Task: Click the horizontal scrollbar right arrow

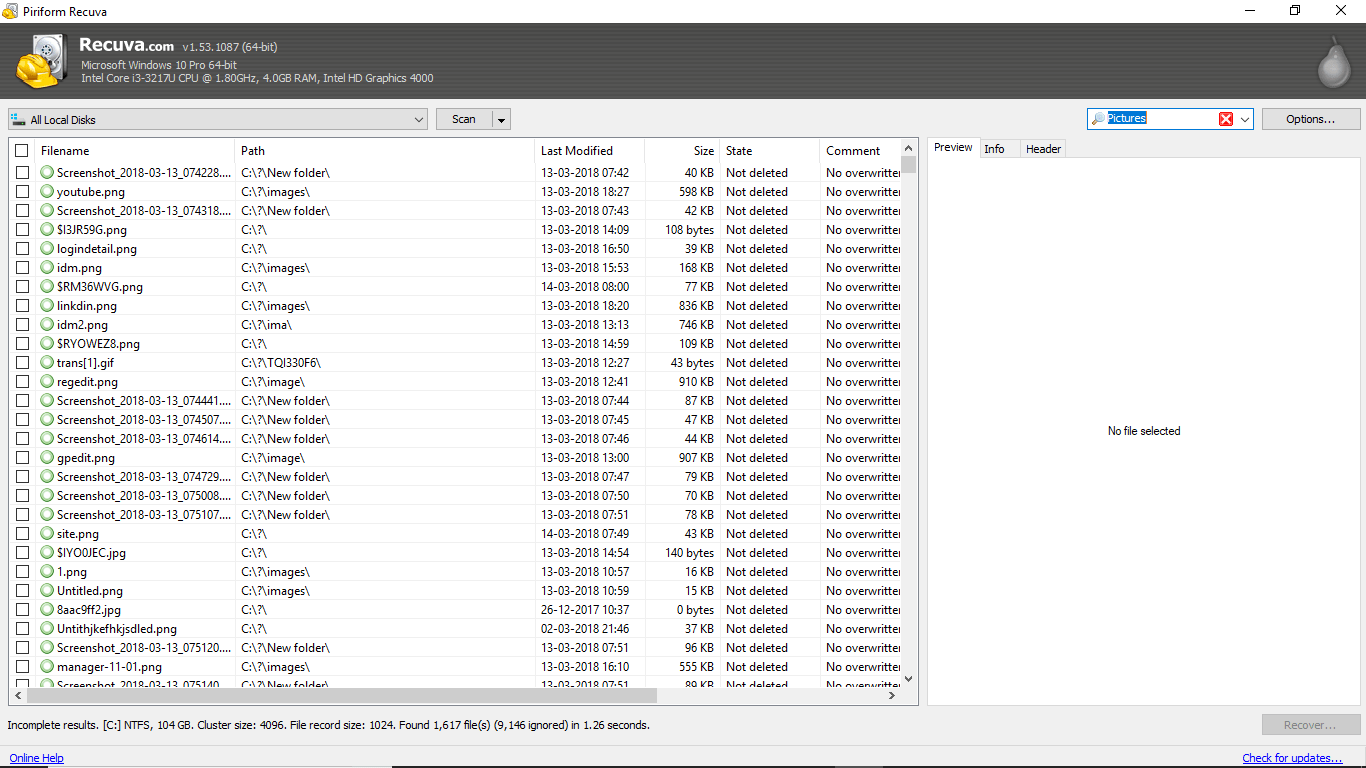Action: pos(892,696)
